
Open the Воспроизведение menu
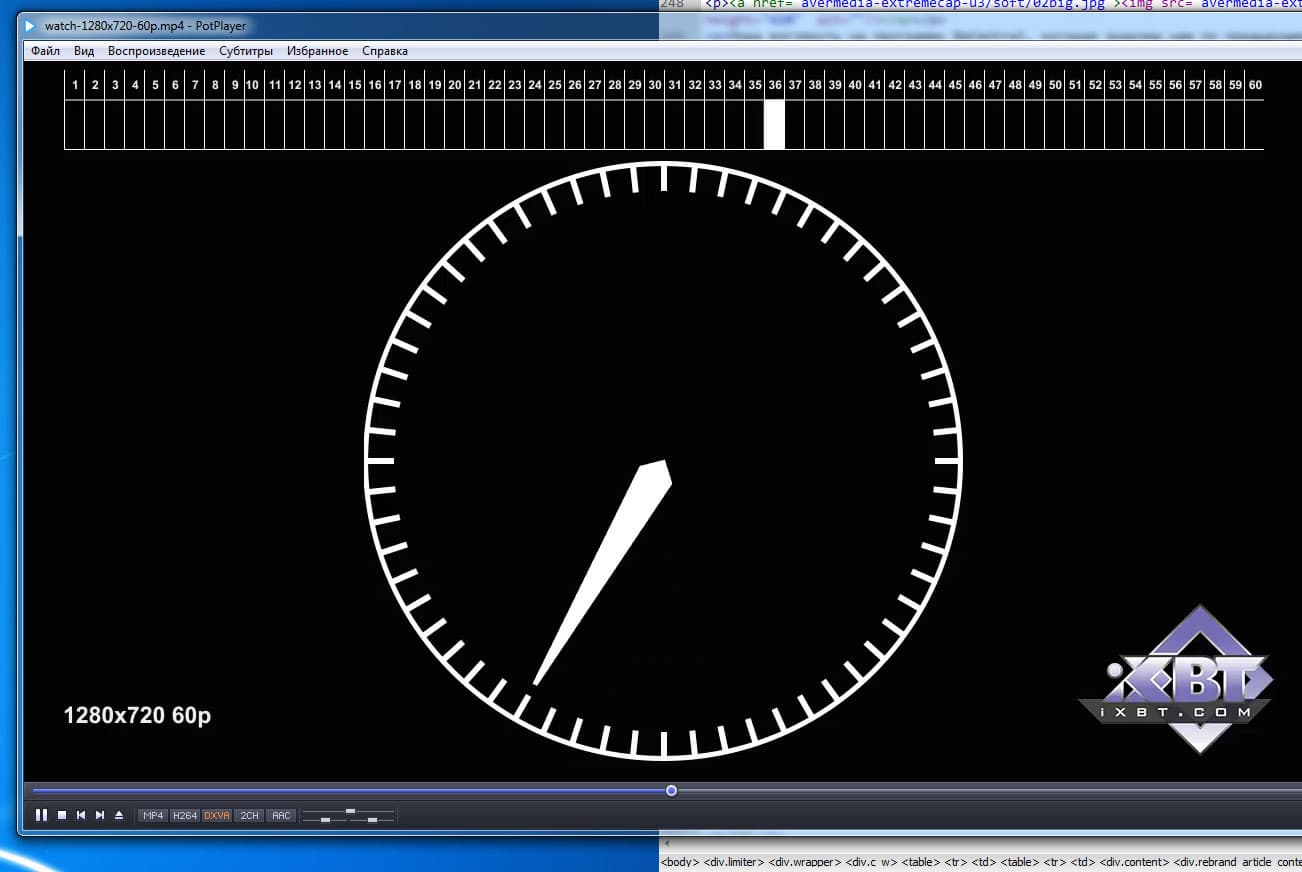point(156,51)
